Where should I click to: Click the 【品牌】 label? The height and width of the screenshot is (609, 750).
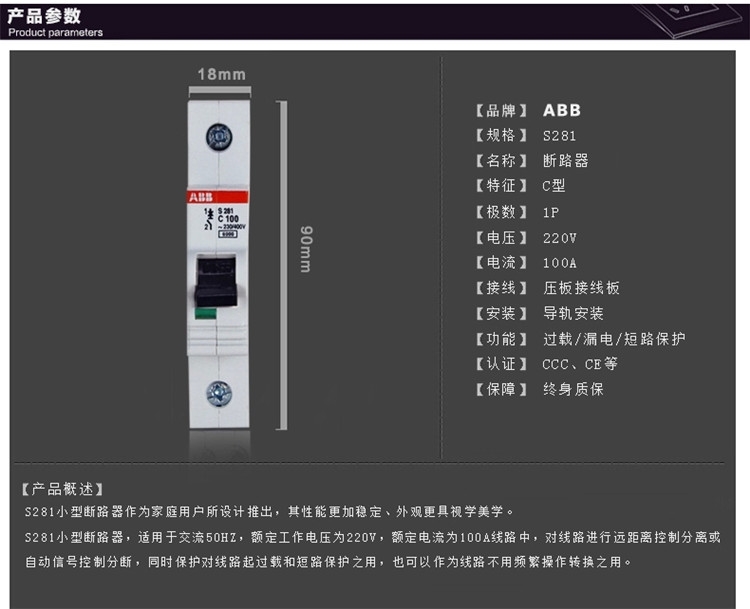point(501,111)
